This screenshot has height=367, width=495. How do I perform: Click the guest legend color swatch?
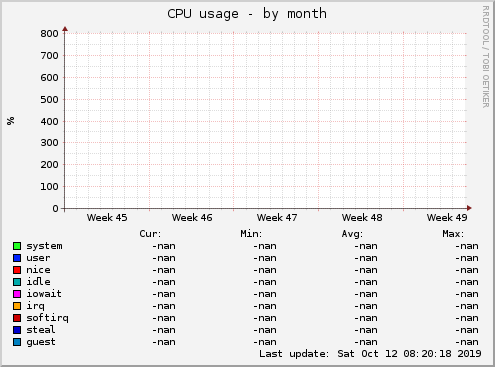click(x=17, y=342)
